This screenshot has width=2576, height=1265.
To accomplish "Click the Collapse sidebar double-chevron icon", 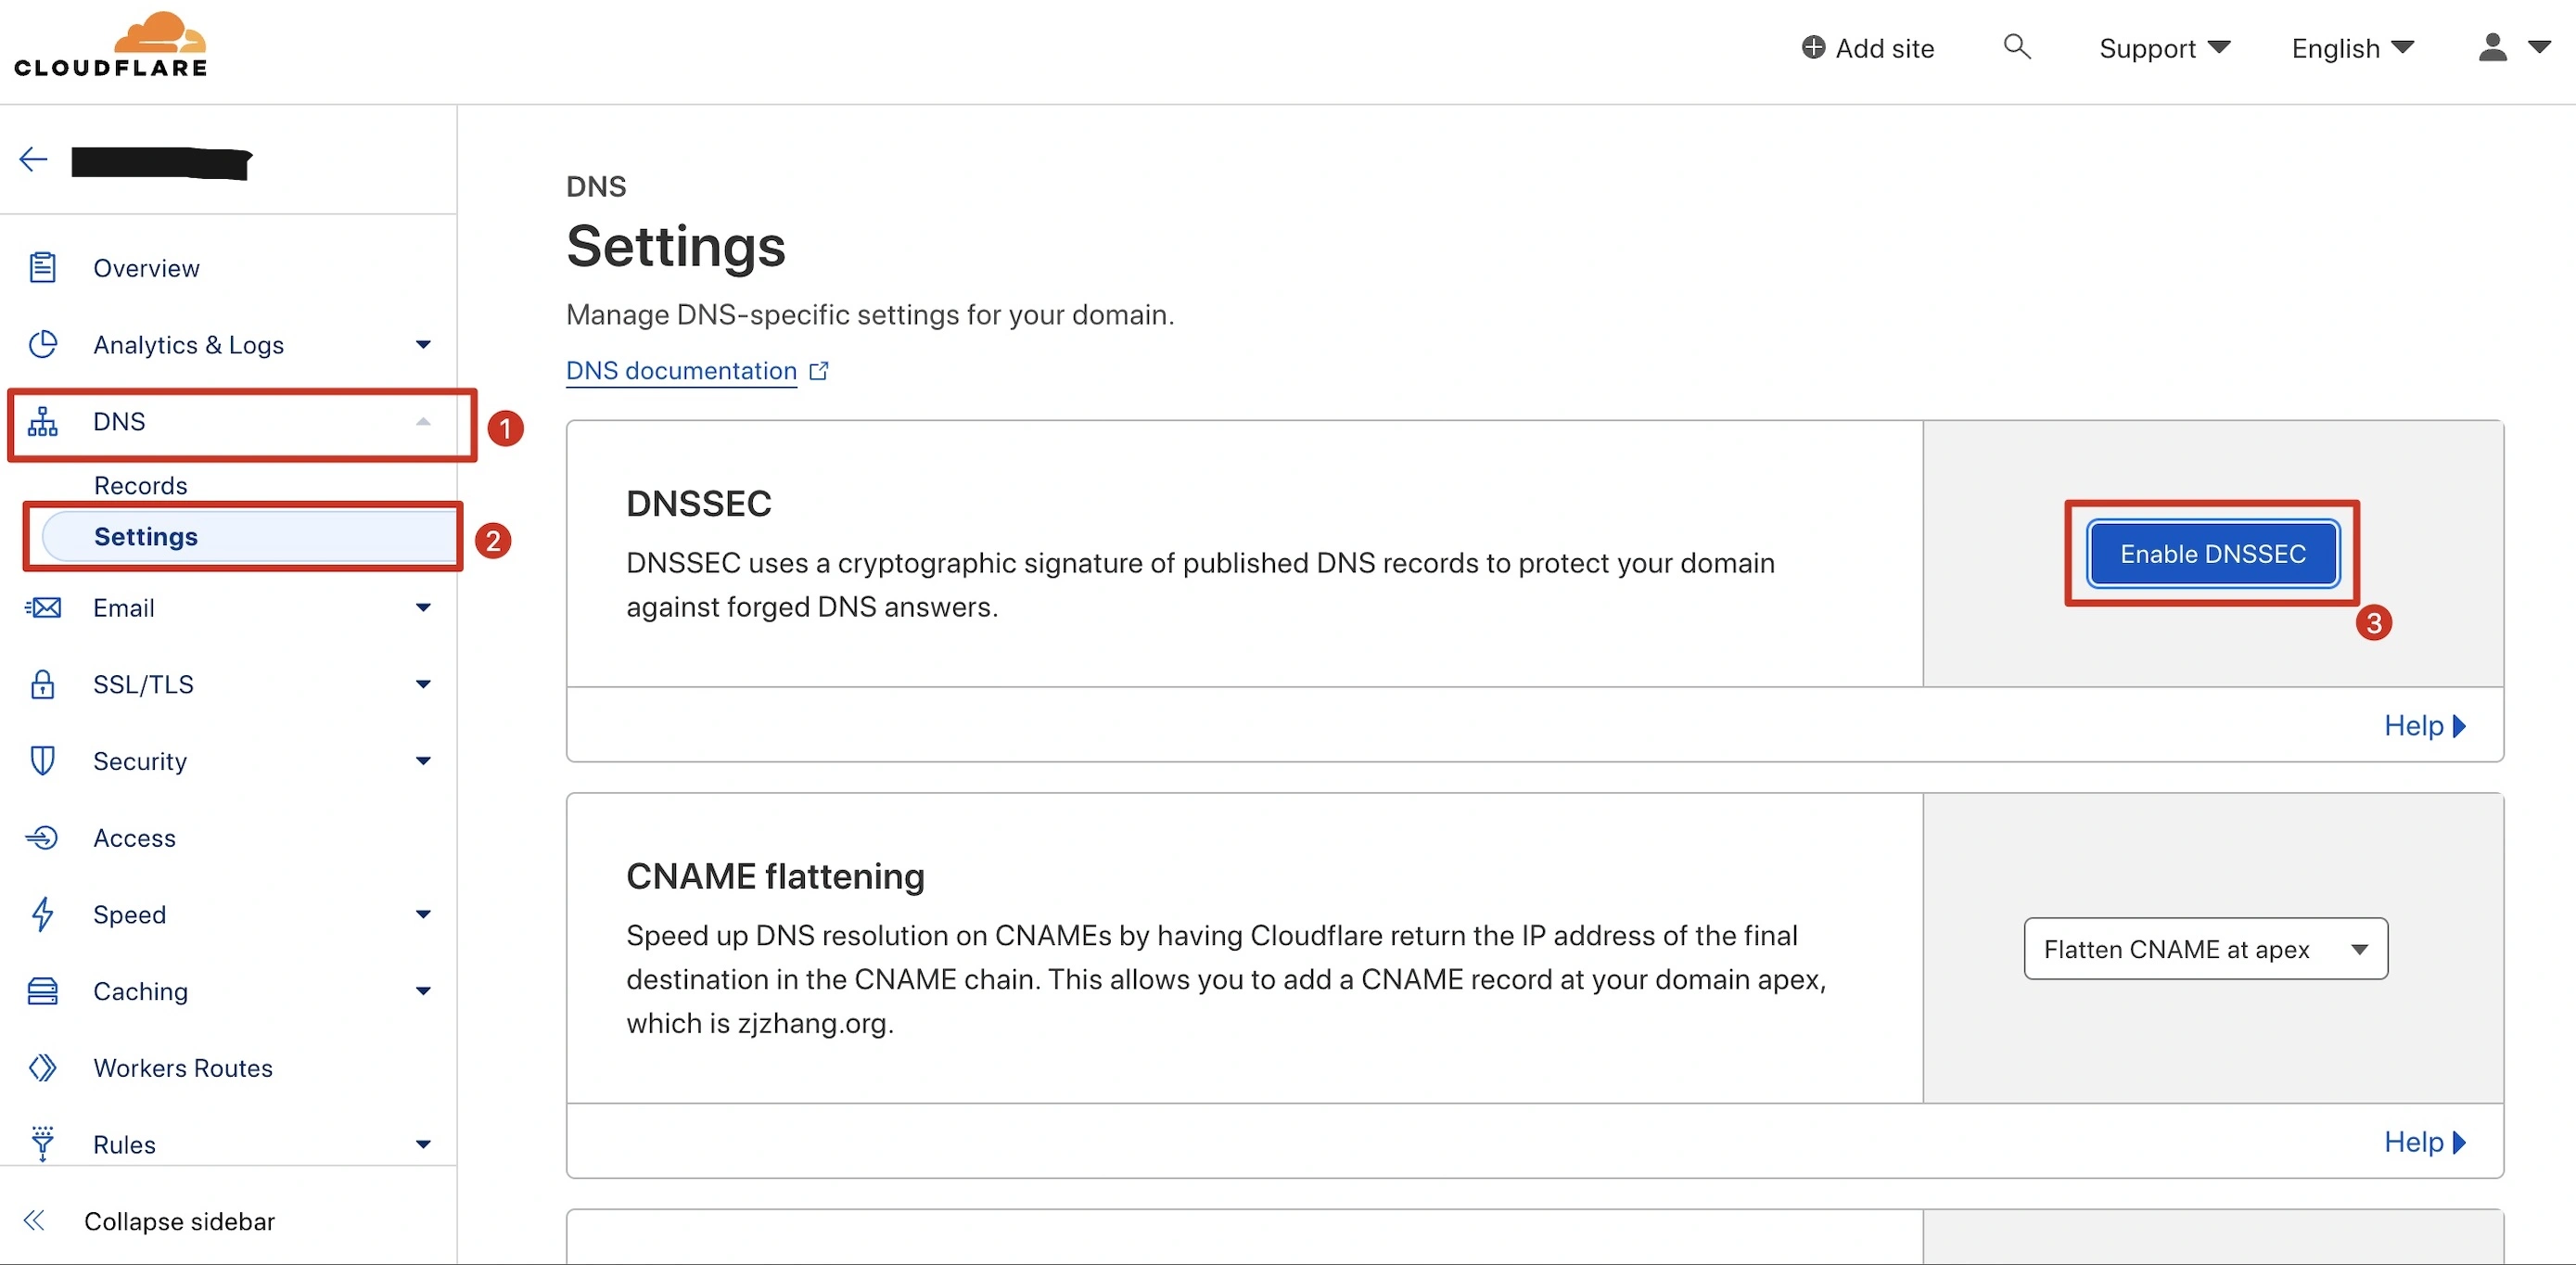I will (34, 1220).
